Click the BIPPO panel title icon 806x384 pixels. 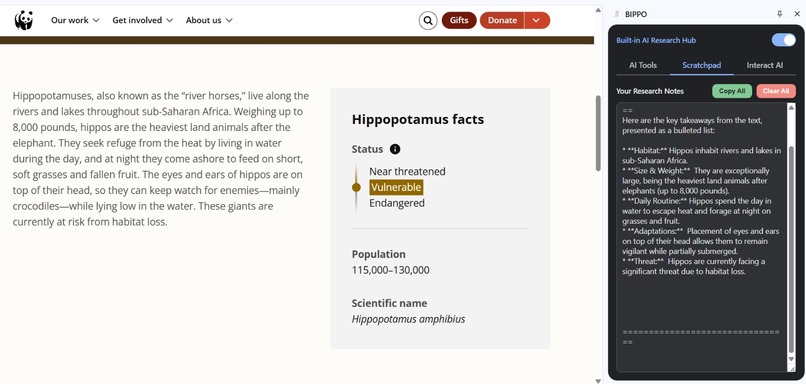(x=617, y=14)
